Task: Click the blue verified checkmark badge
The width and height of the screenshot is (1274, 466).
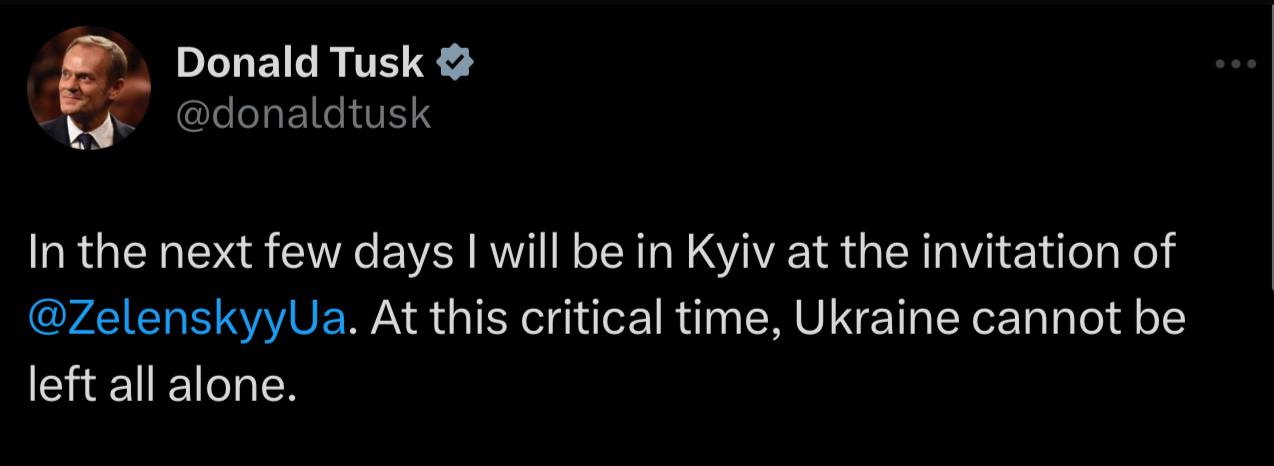Action: click(456, 64)
